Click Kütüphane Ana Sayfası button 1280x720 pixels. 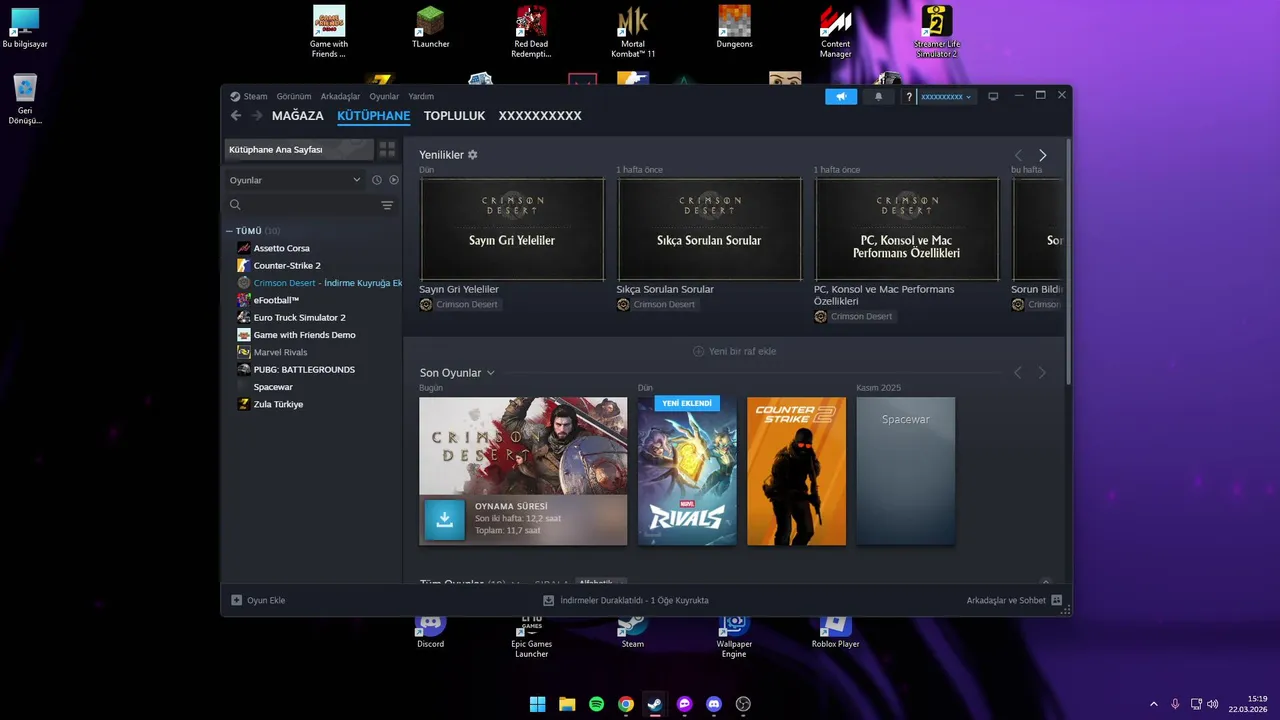pyautogui.click(x=299, y=149)
